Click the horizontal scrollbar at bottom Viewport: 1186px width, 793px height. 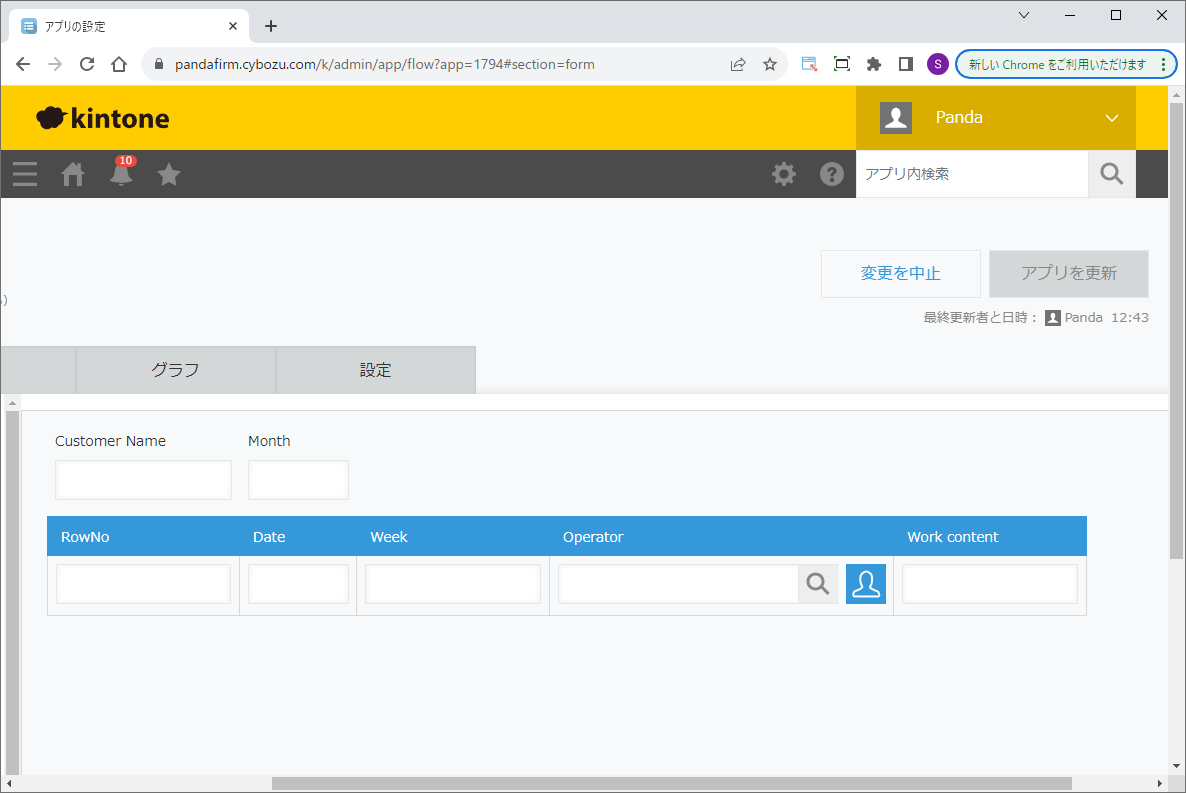pos(670,784)
